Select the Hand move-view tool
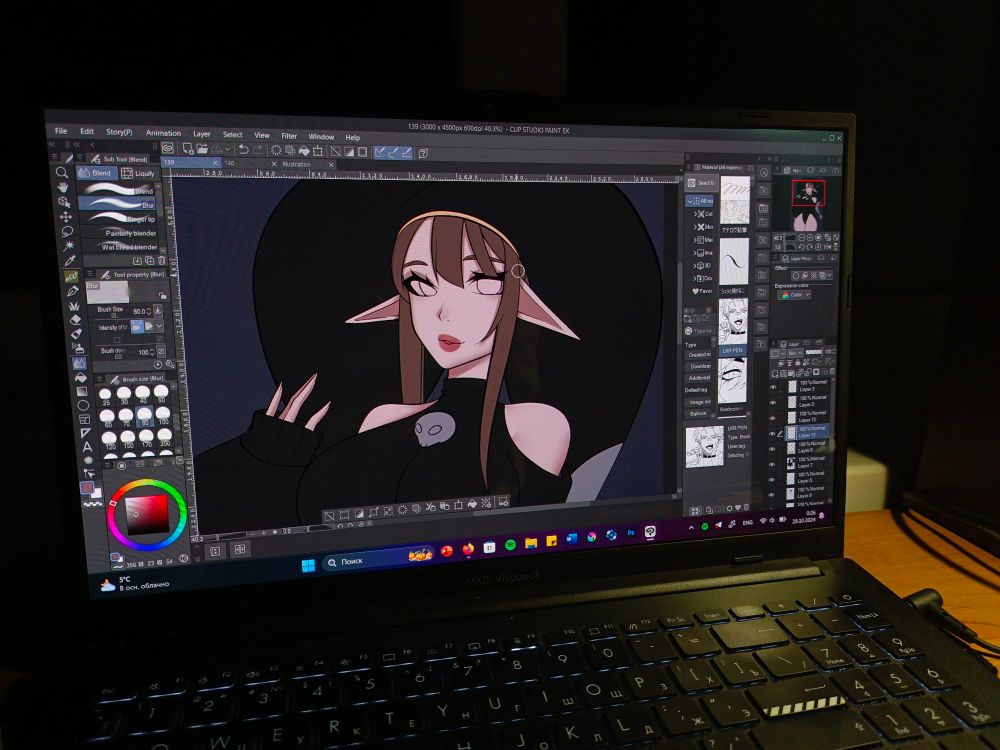Image resolution: width=1000 pixels, height=750 pixels. (62, 187)
